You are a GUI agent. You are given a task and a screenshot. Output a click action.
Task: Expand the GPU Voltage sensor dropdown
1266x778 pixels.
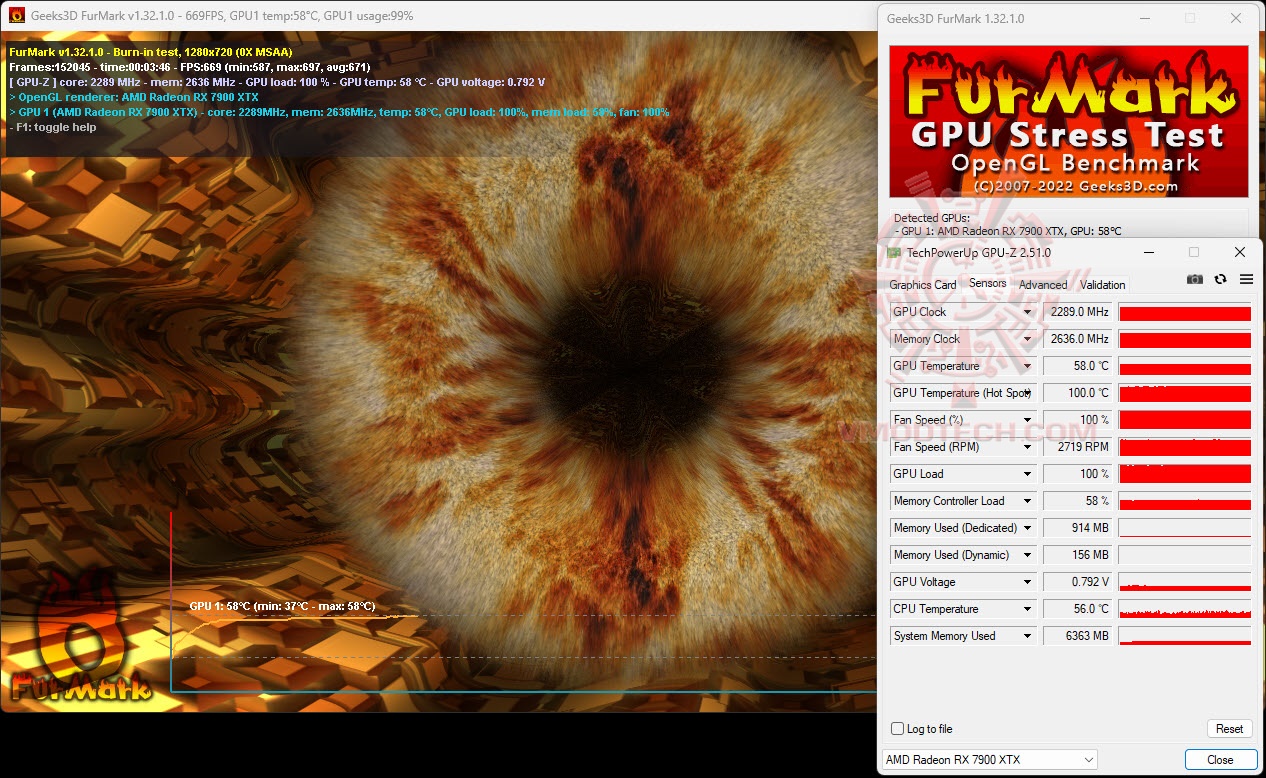[1027, 582]
